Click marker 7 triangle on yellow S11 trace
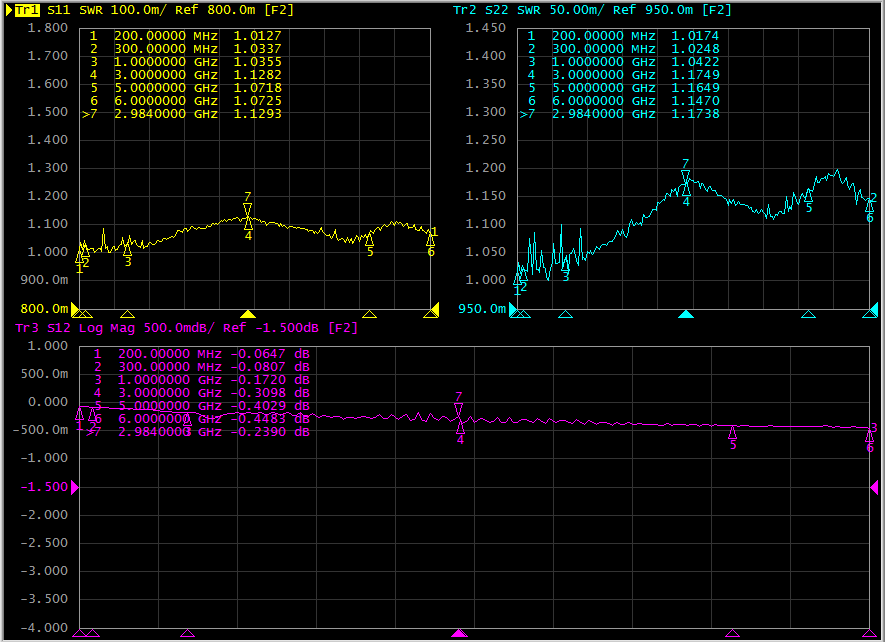The height and width of the screenshot is (642, 885). point(247,209)
